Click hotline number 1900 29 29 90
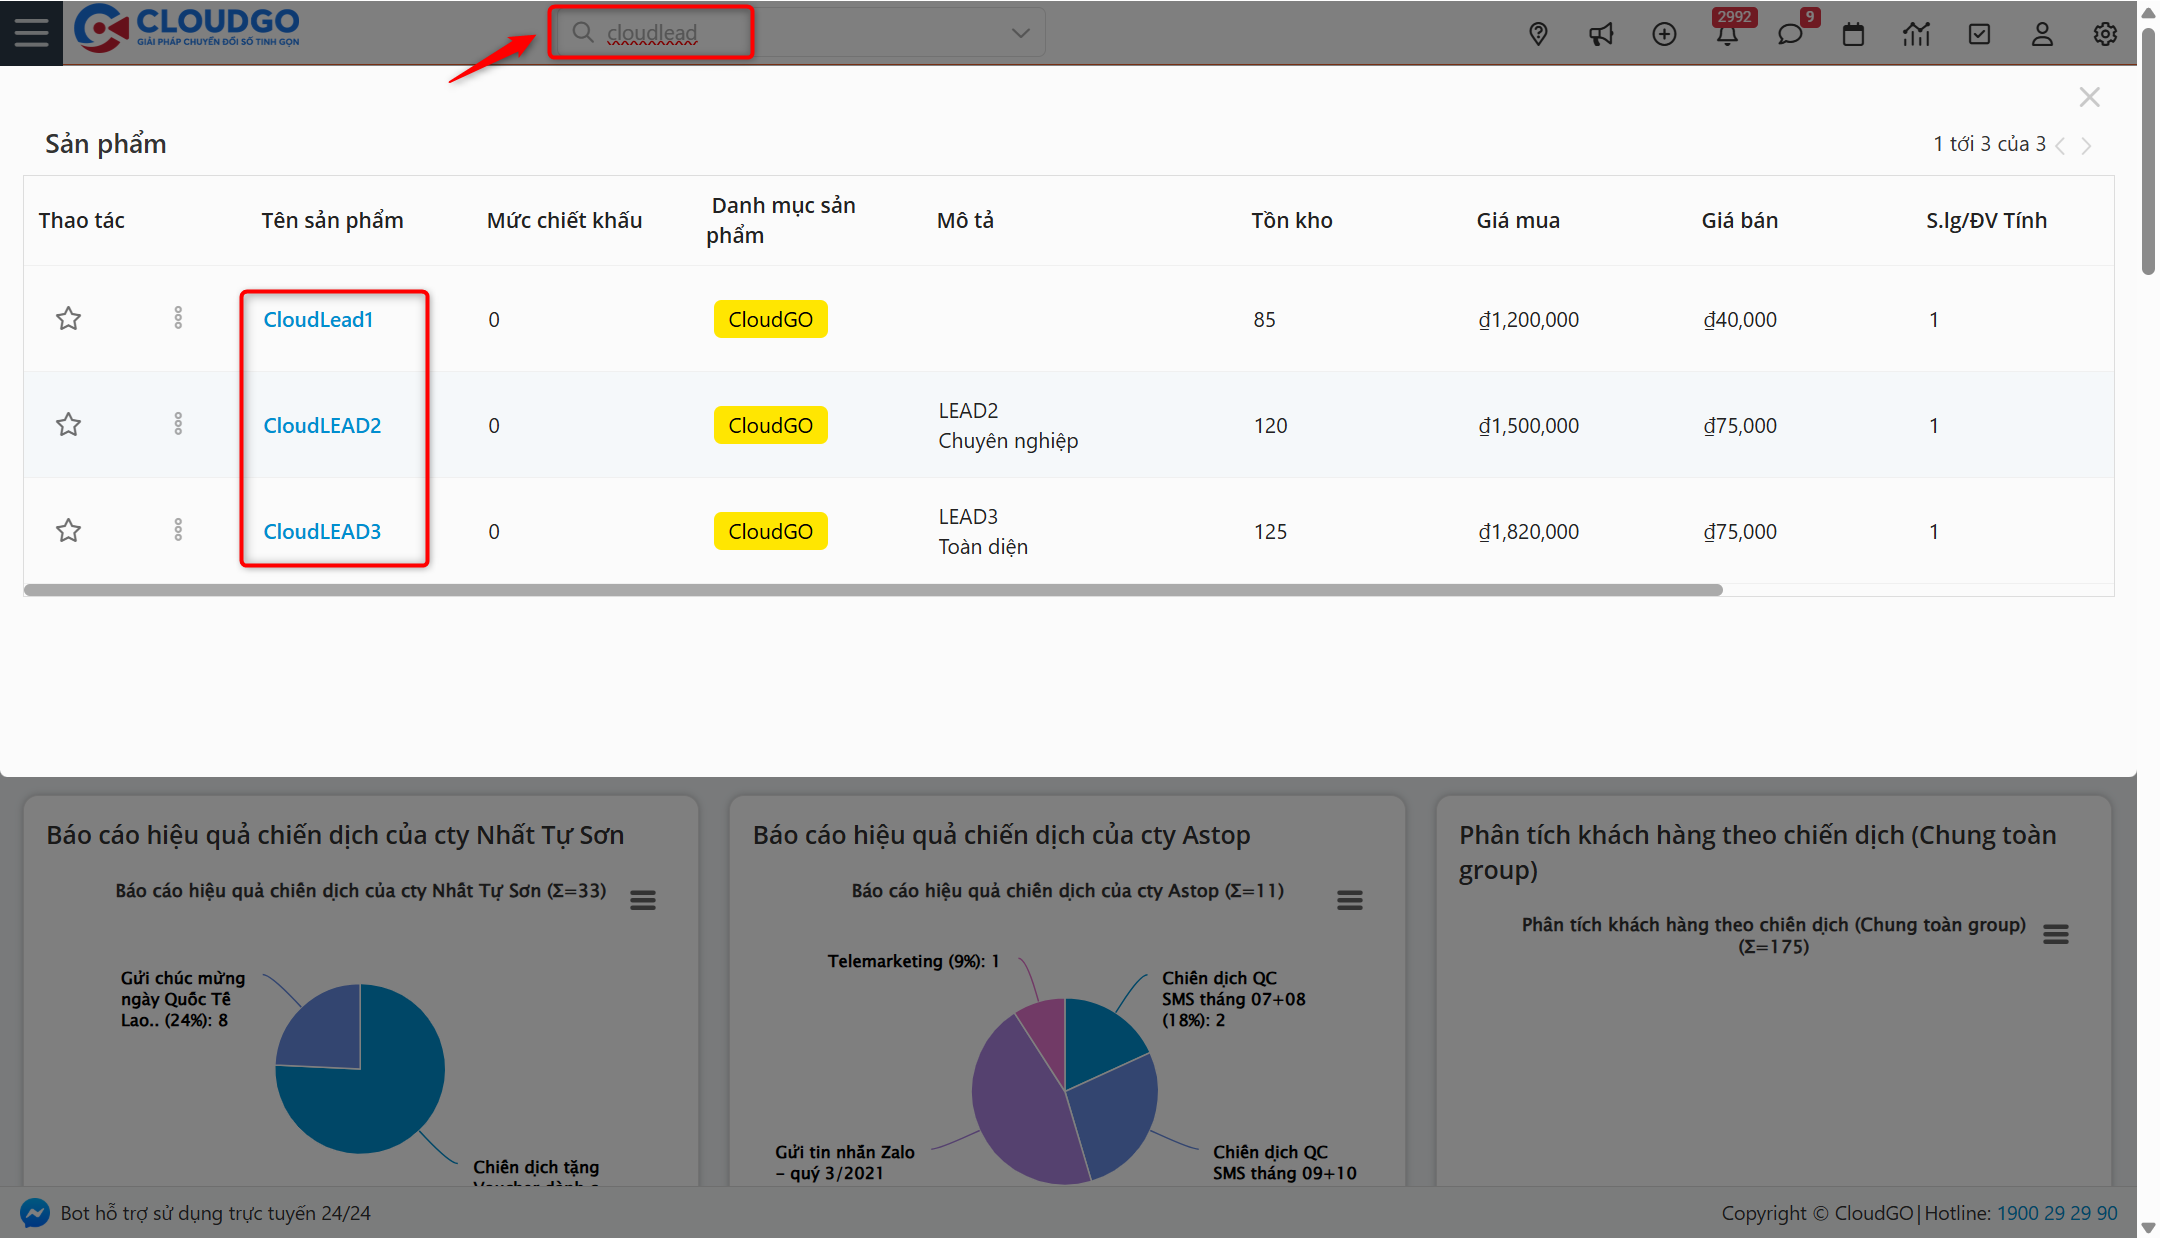The width and height of the screenshot is (2160, 1238). [2057, 1213]
